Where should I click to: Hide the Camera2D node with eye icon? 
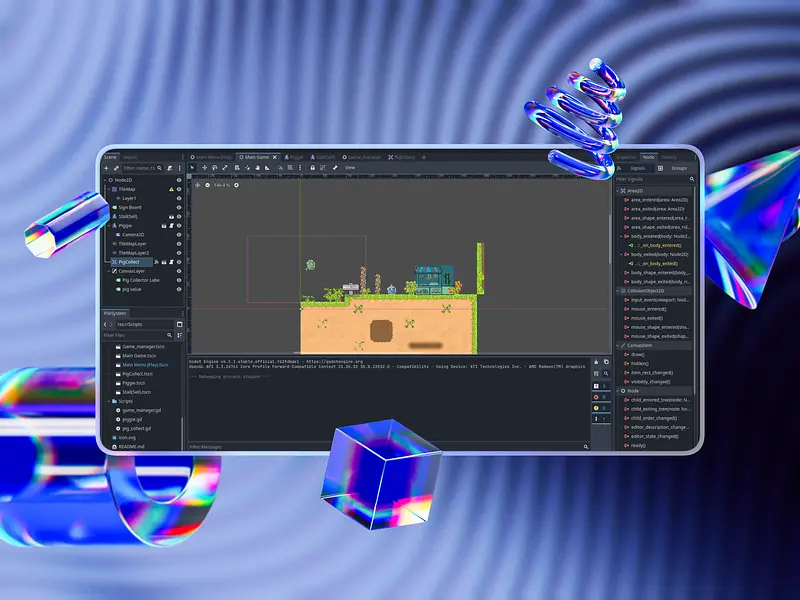179,234
